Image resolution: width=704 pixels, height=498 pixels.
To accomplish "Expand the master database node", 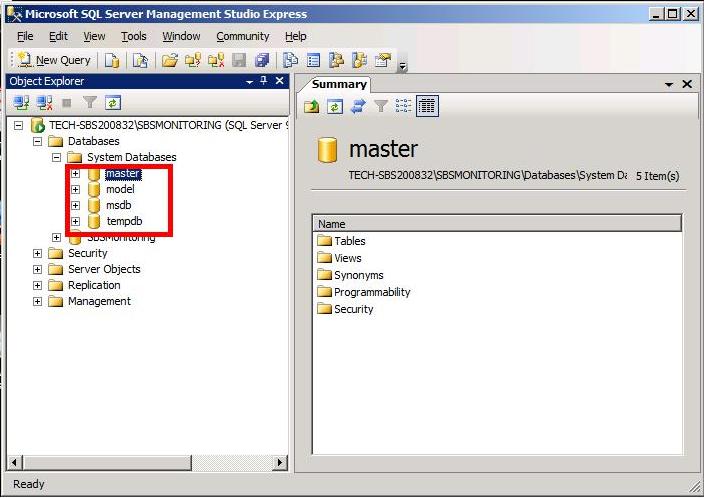I will pyautogui.click(x=75, y=173).
